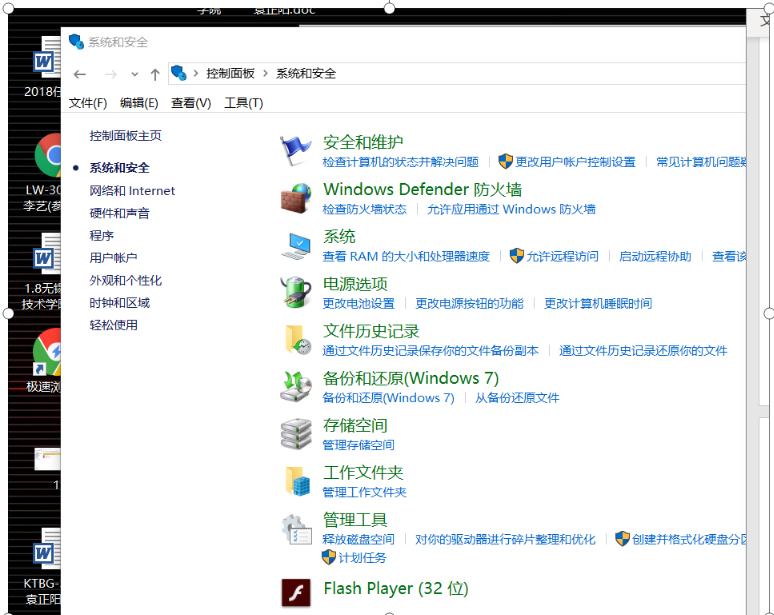Screen dimensions: 774x615
Task: Click 控制面板 breadcrumb in address bar
Action: pos(231,74)
